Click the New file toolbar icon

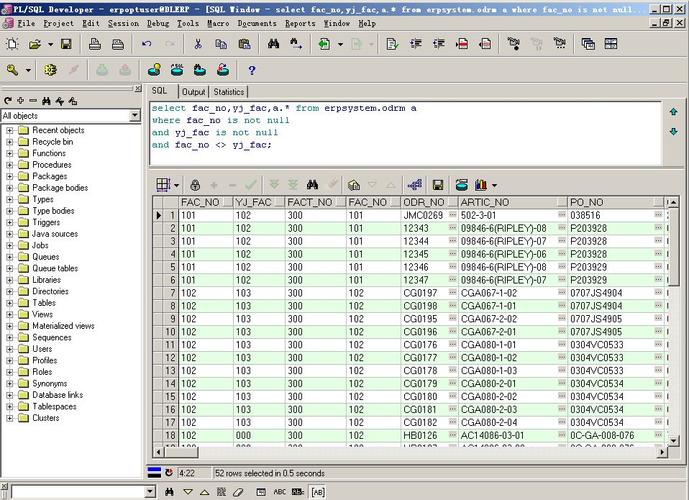[12, 44]
